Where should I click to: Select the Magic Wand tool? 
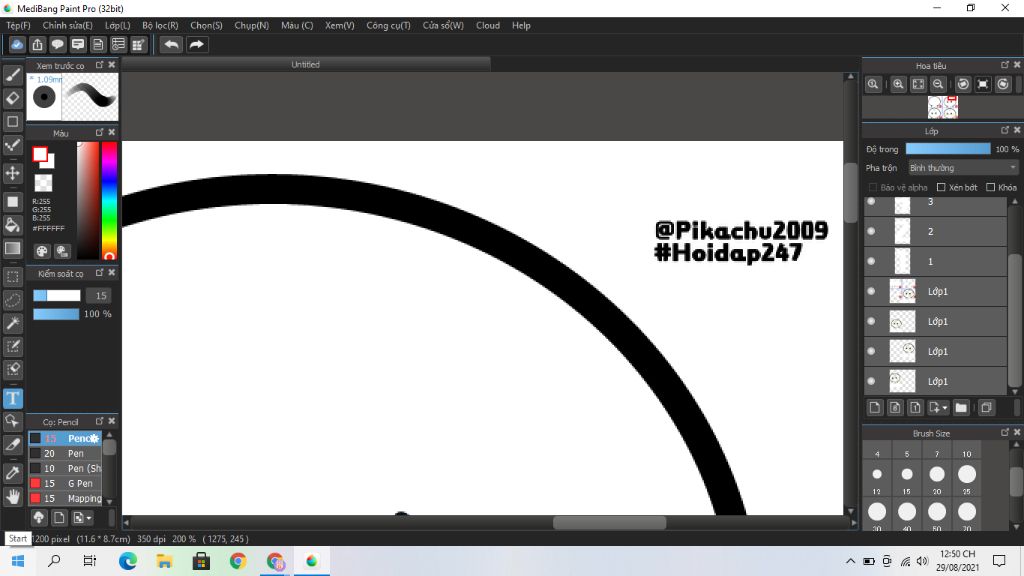coord(12,323)
